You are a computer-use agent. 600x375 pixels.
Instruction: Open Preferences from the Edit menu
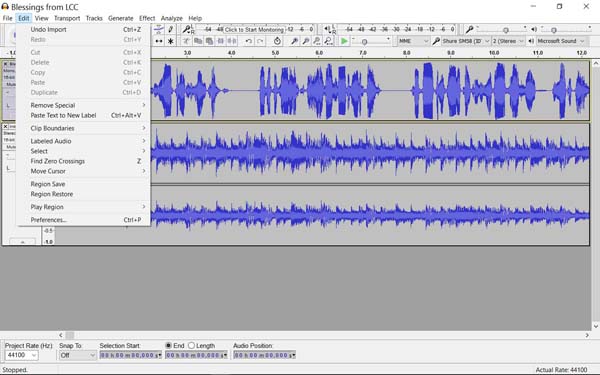click(x=83, y=220)
